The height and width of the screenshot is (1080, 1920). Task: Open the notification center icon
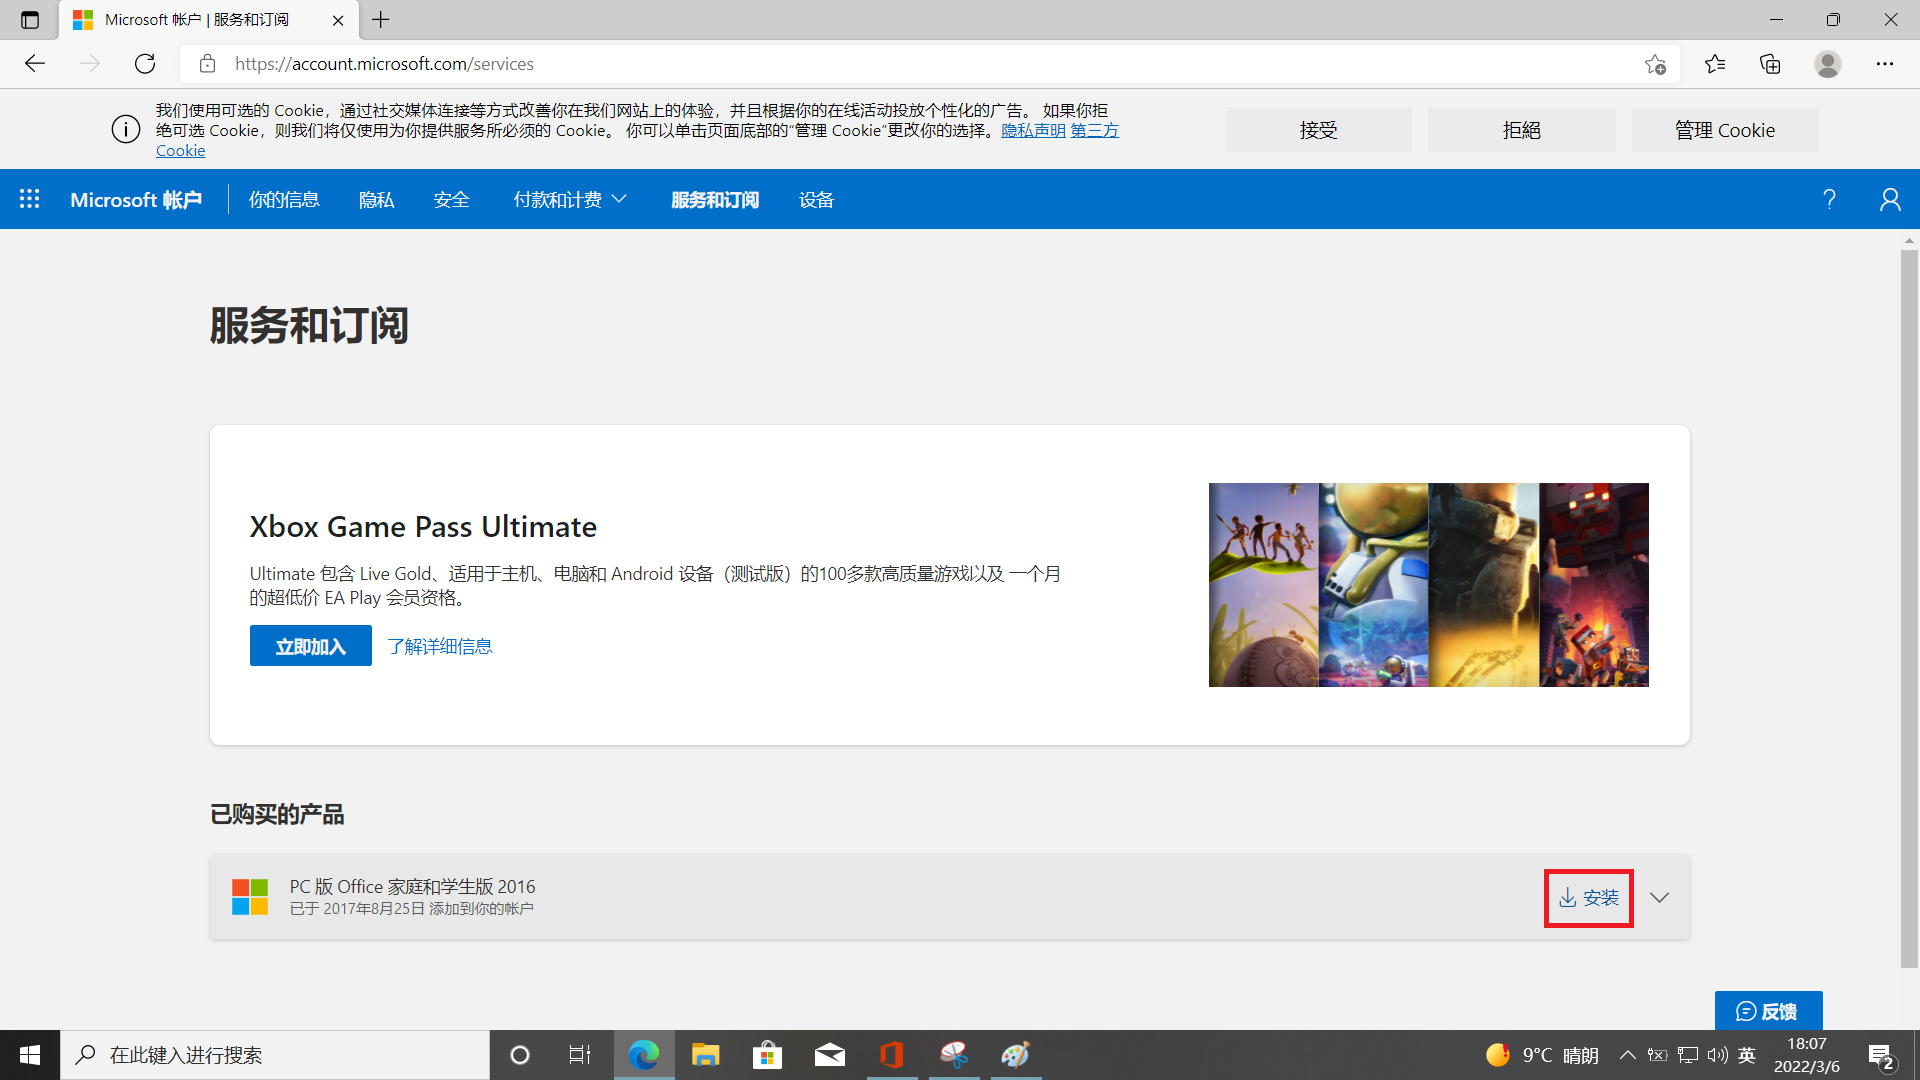pos(1881,1056)
